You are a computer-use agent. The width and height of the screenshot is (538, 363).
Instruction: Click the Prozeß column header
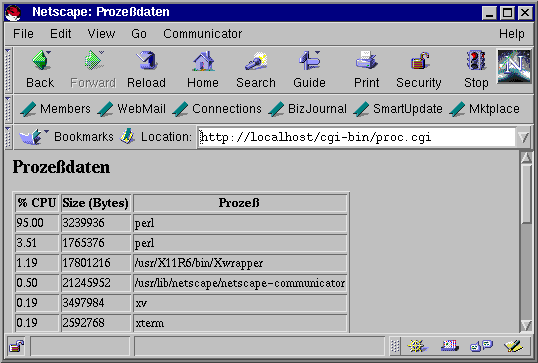point(240,203)
